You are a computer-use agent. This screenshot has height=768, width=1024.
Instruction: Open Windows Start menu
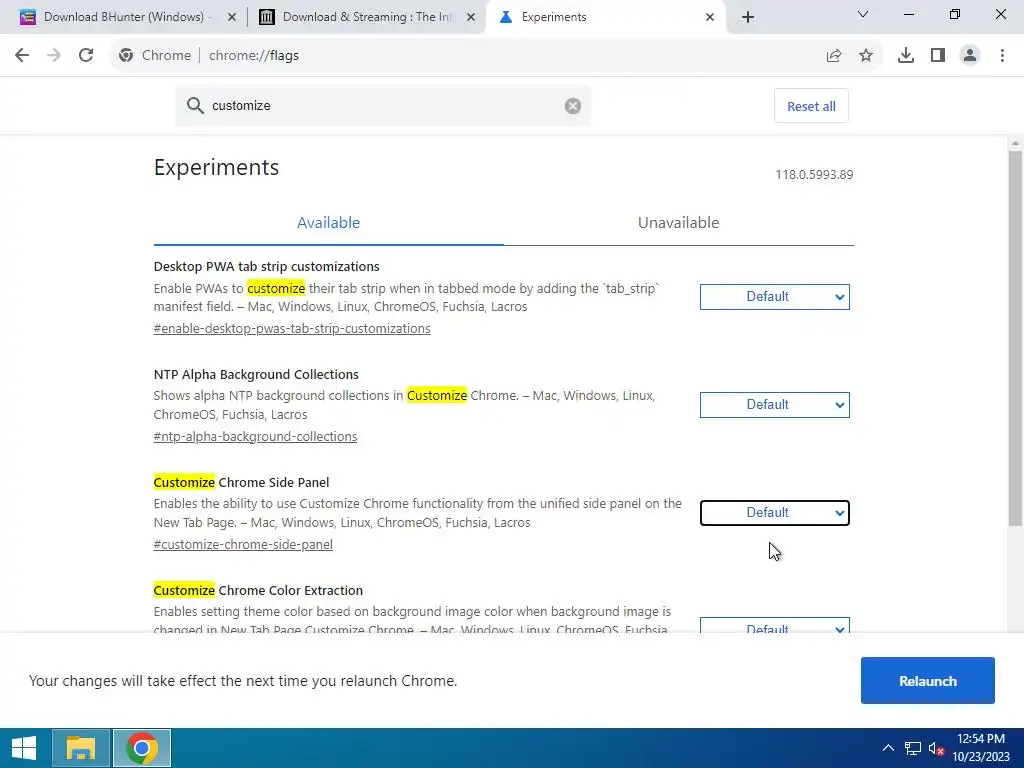24,748
